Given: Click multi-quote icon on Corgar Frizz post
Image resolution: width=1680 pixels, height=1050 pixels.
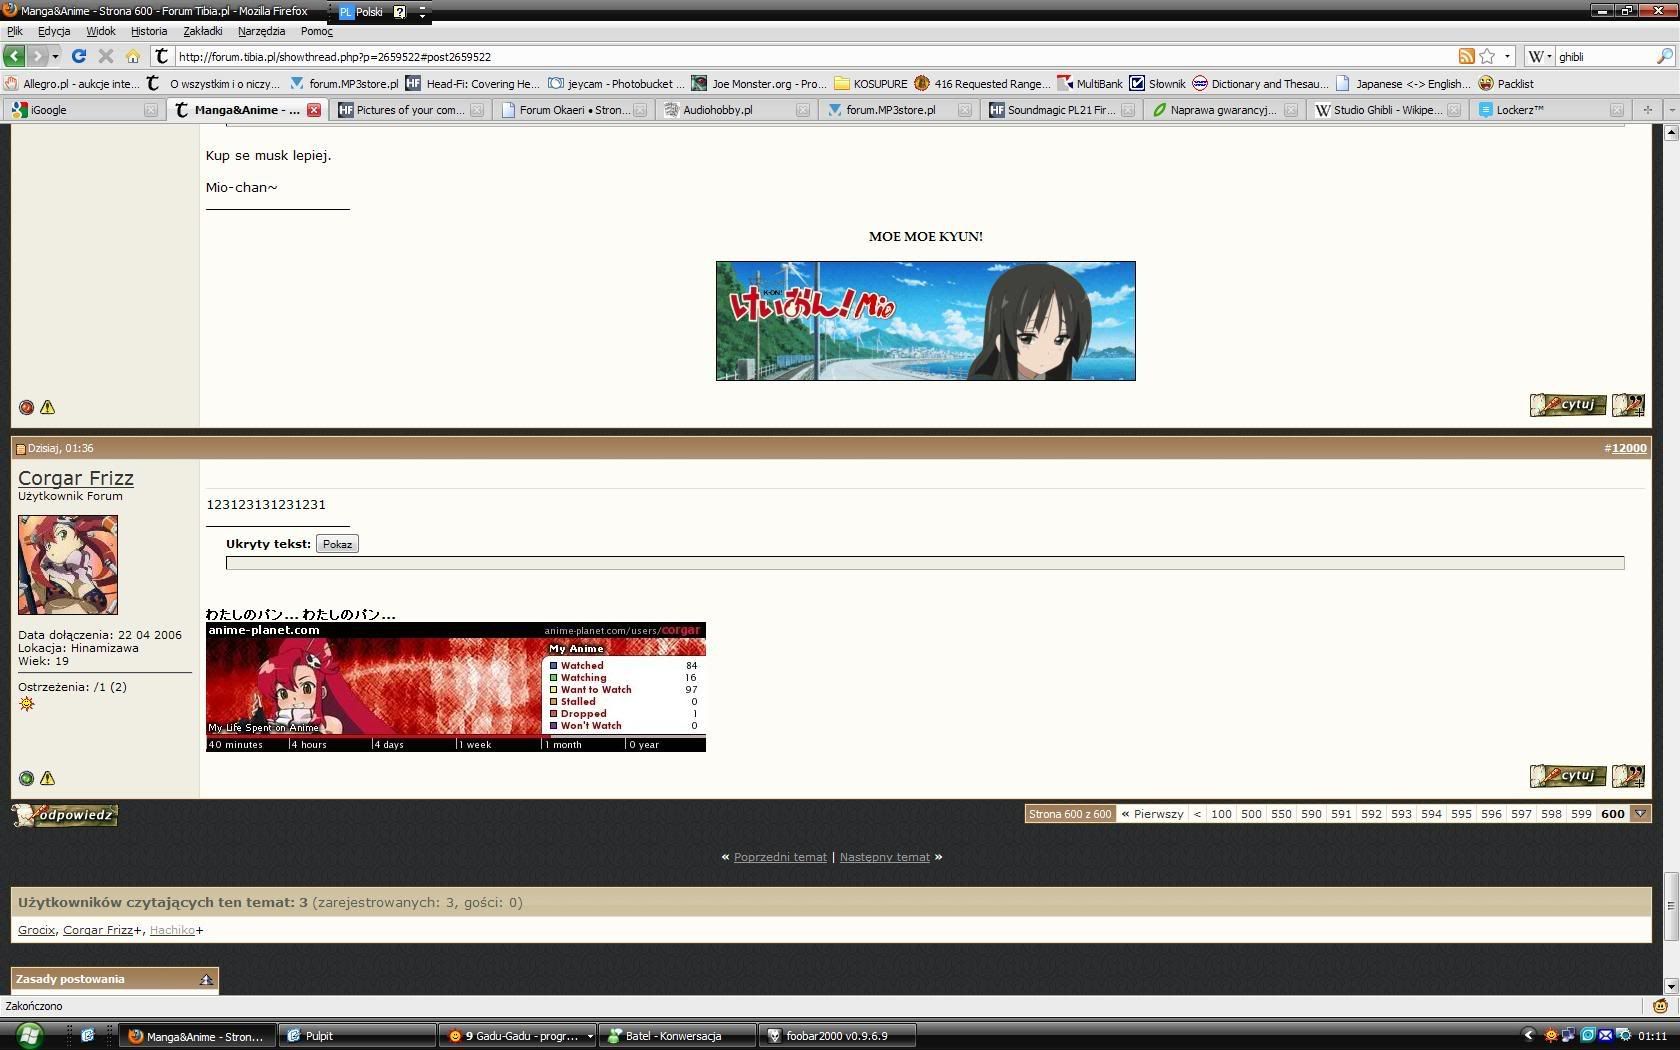Looking at the screenshot, I should 1628,776.
